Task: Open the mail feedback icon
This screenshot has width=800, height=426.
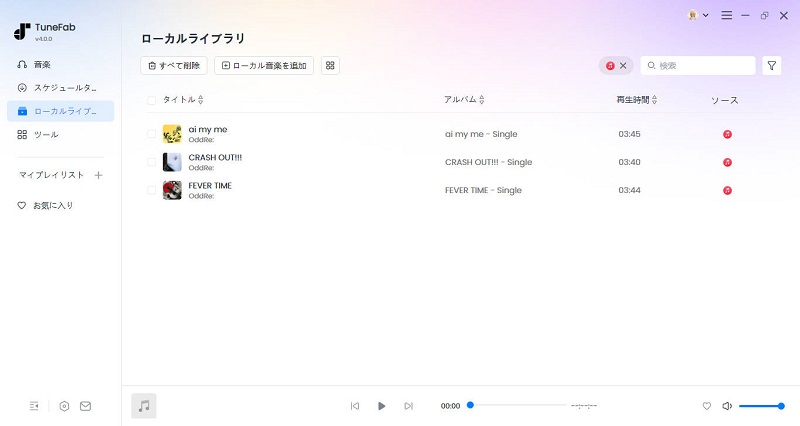Action: pos(86,406)
